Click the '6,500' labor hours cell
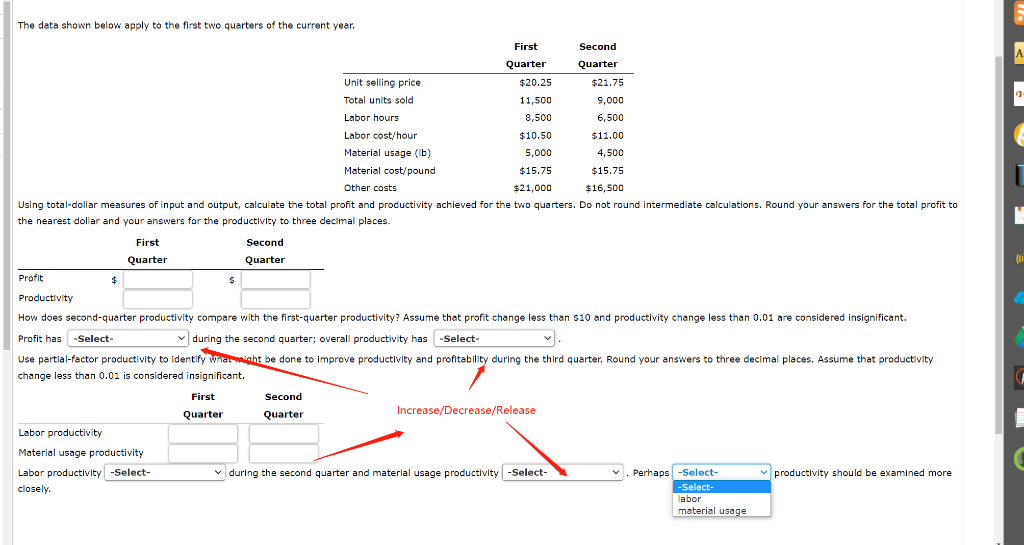1024x545 pixels. (x=611, y=117)
